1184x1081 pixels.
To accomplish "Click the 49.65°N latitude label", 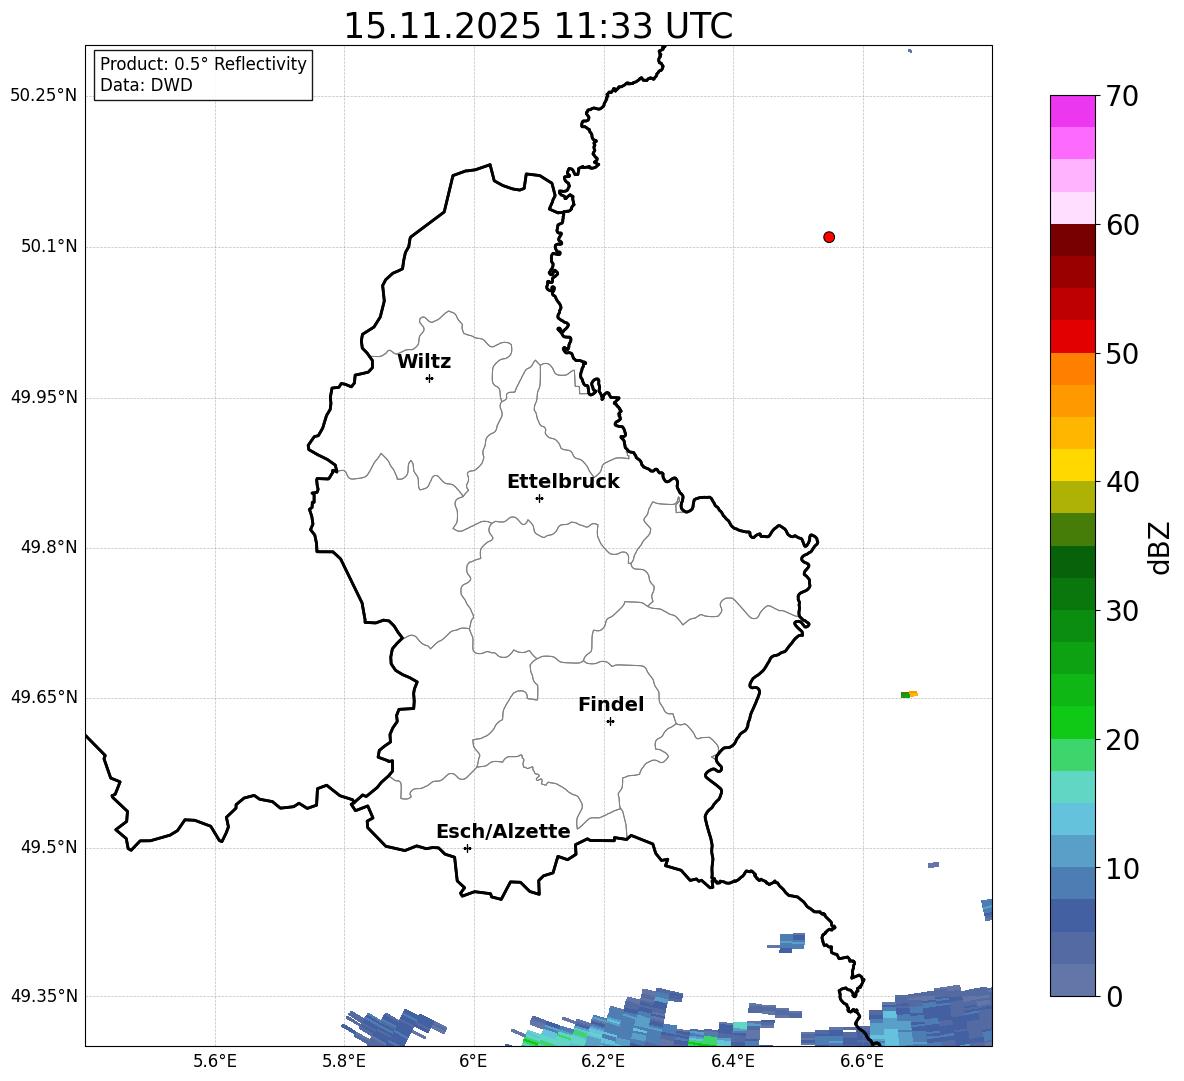I will tap(44, 696).
